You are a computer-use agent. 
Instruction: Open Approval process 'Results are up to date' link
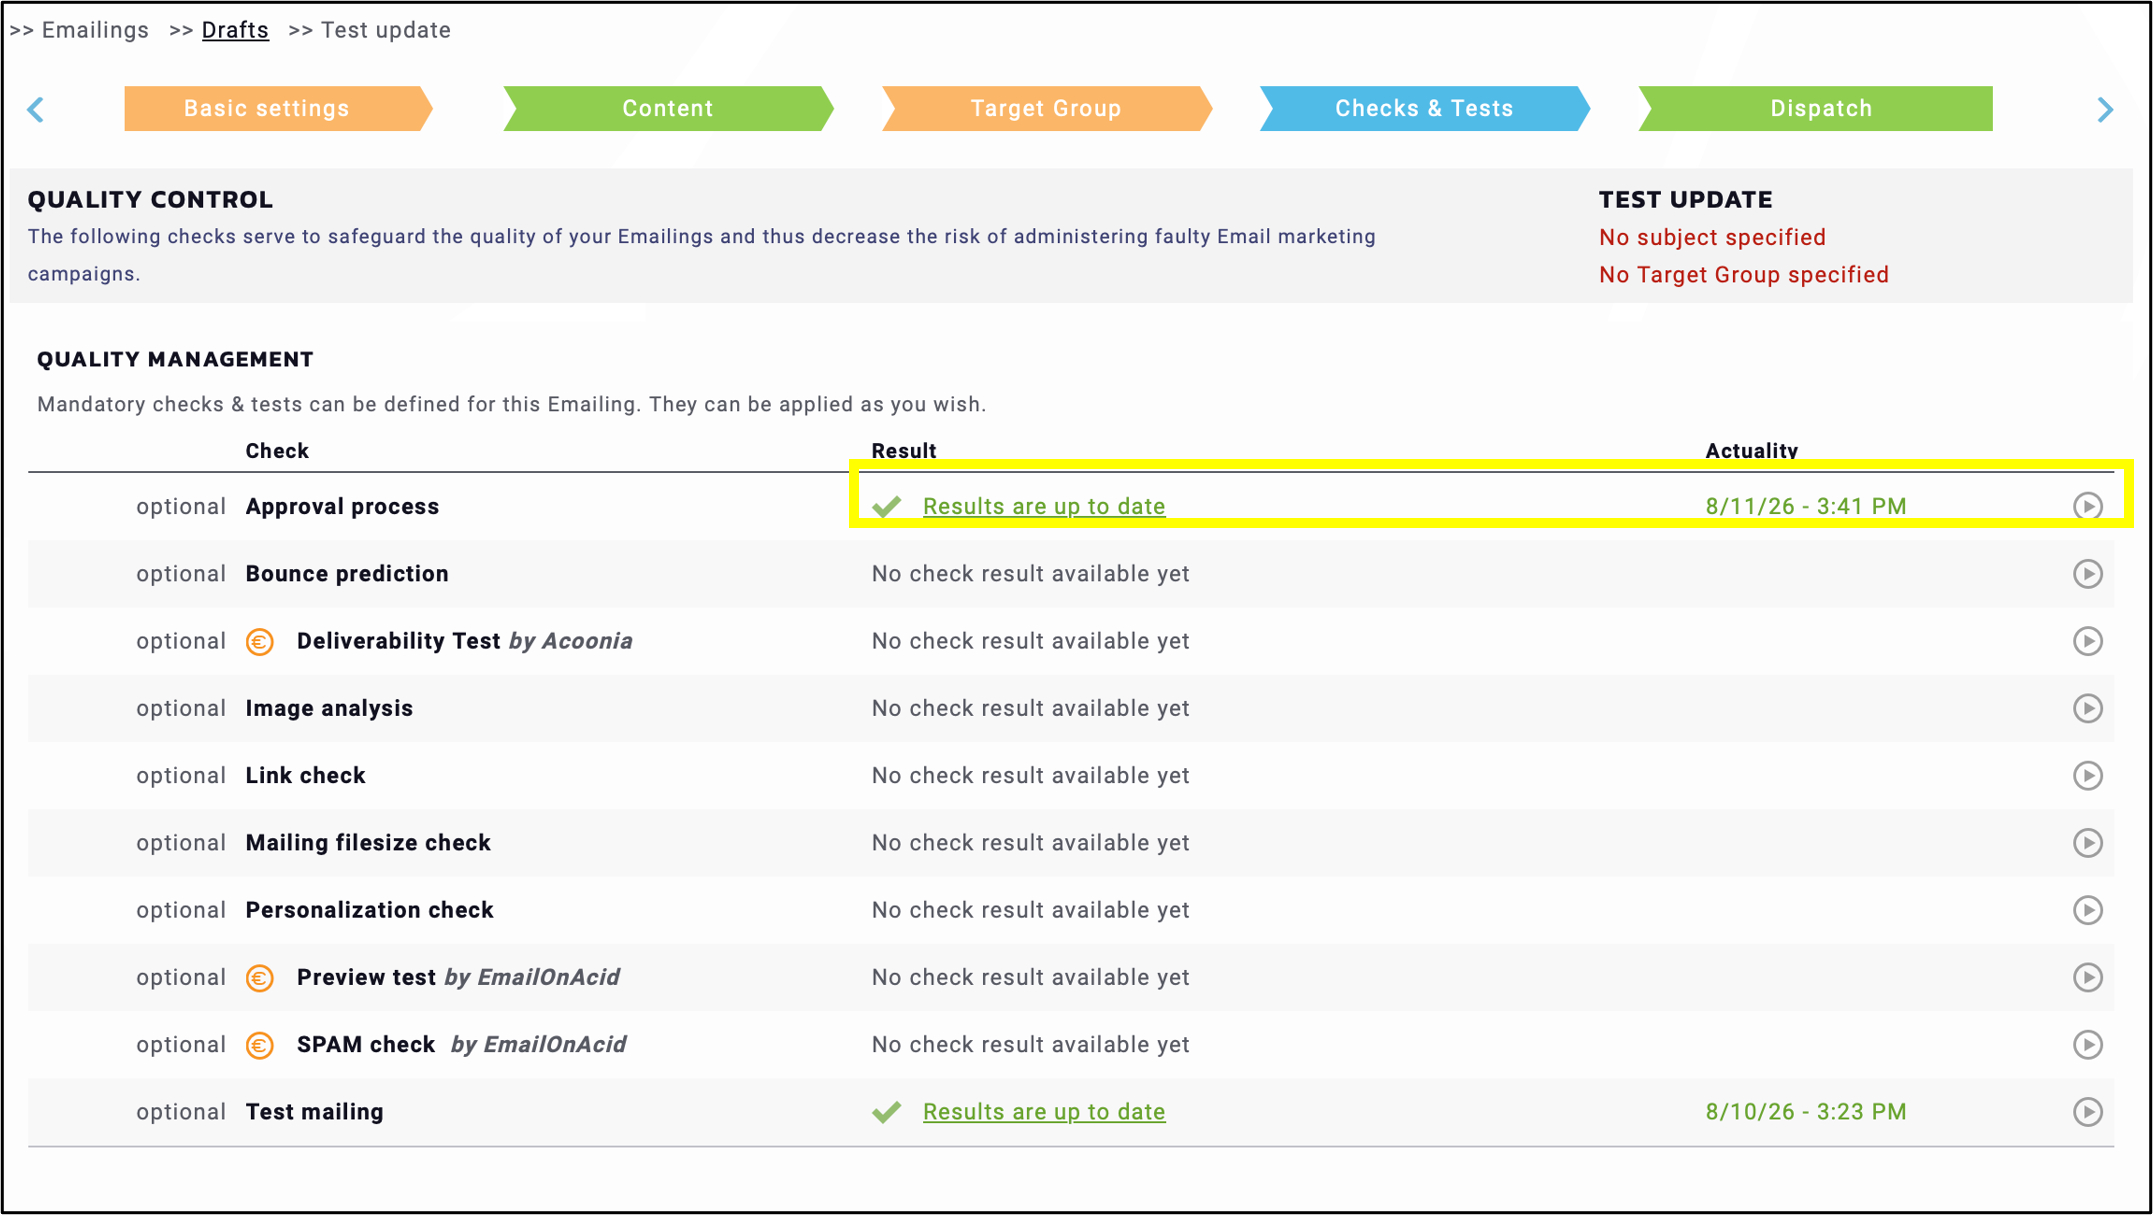(1044, 506)
